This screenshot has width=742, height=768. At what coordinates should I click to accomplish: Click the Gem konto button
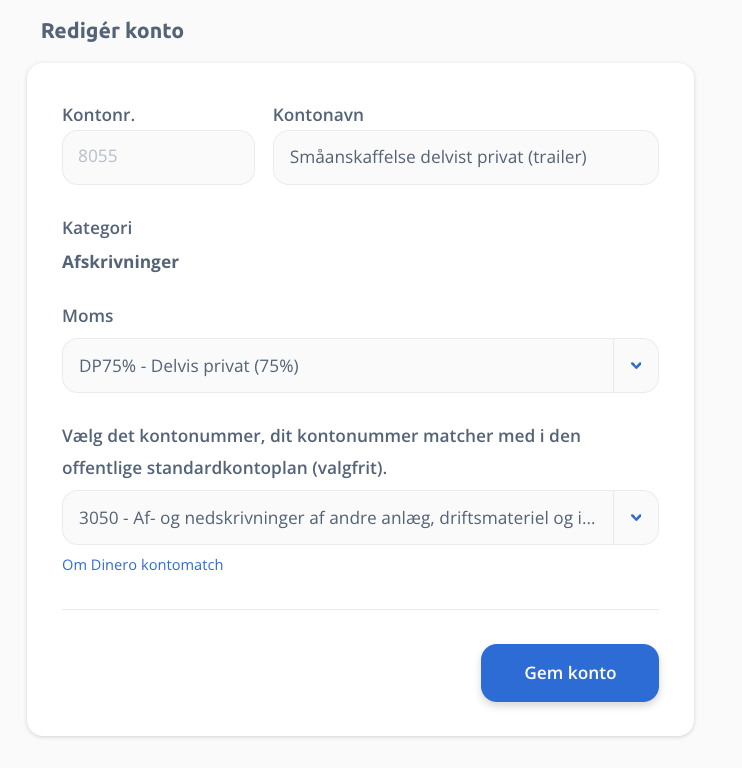pyautogui.click(x=570, y=673)
